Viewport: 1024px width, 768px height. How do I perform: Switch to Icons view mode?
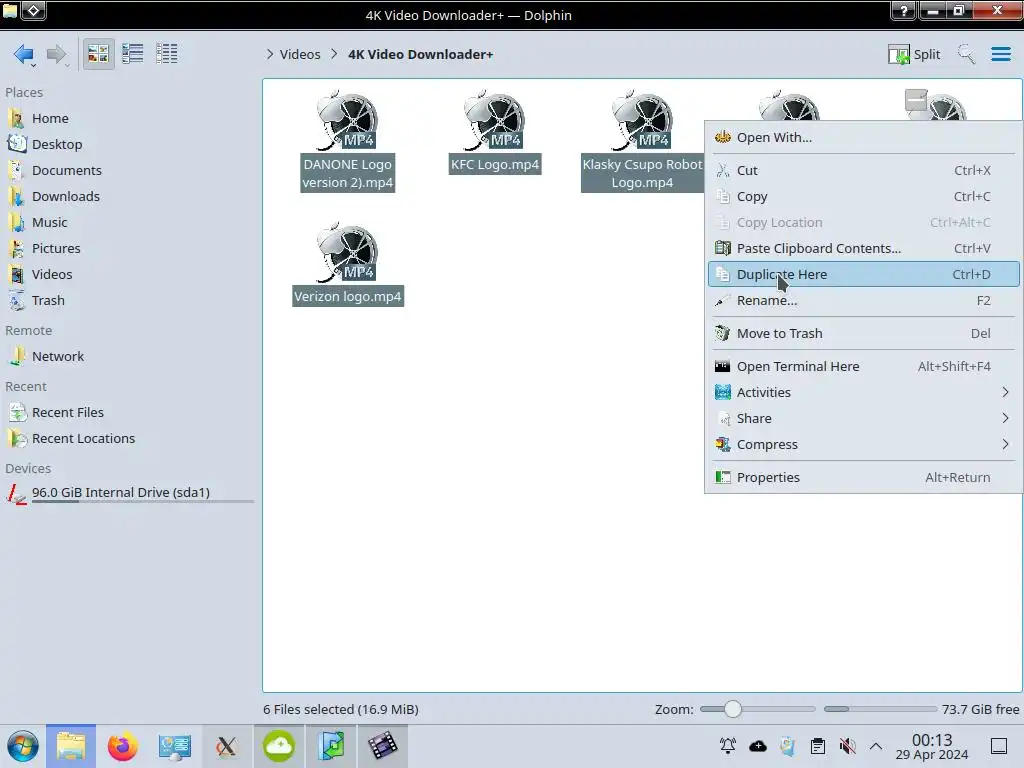(x=98, y=54)
